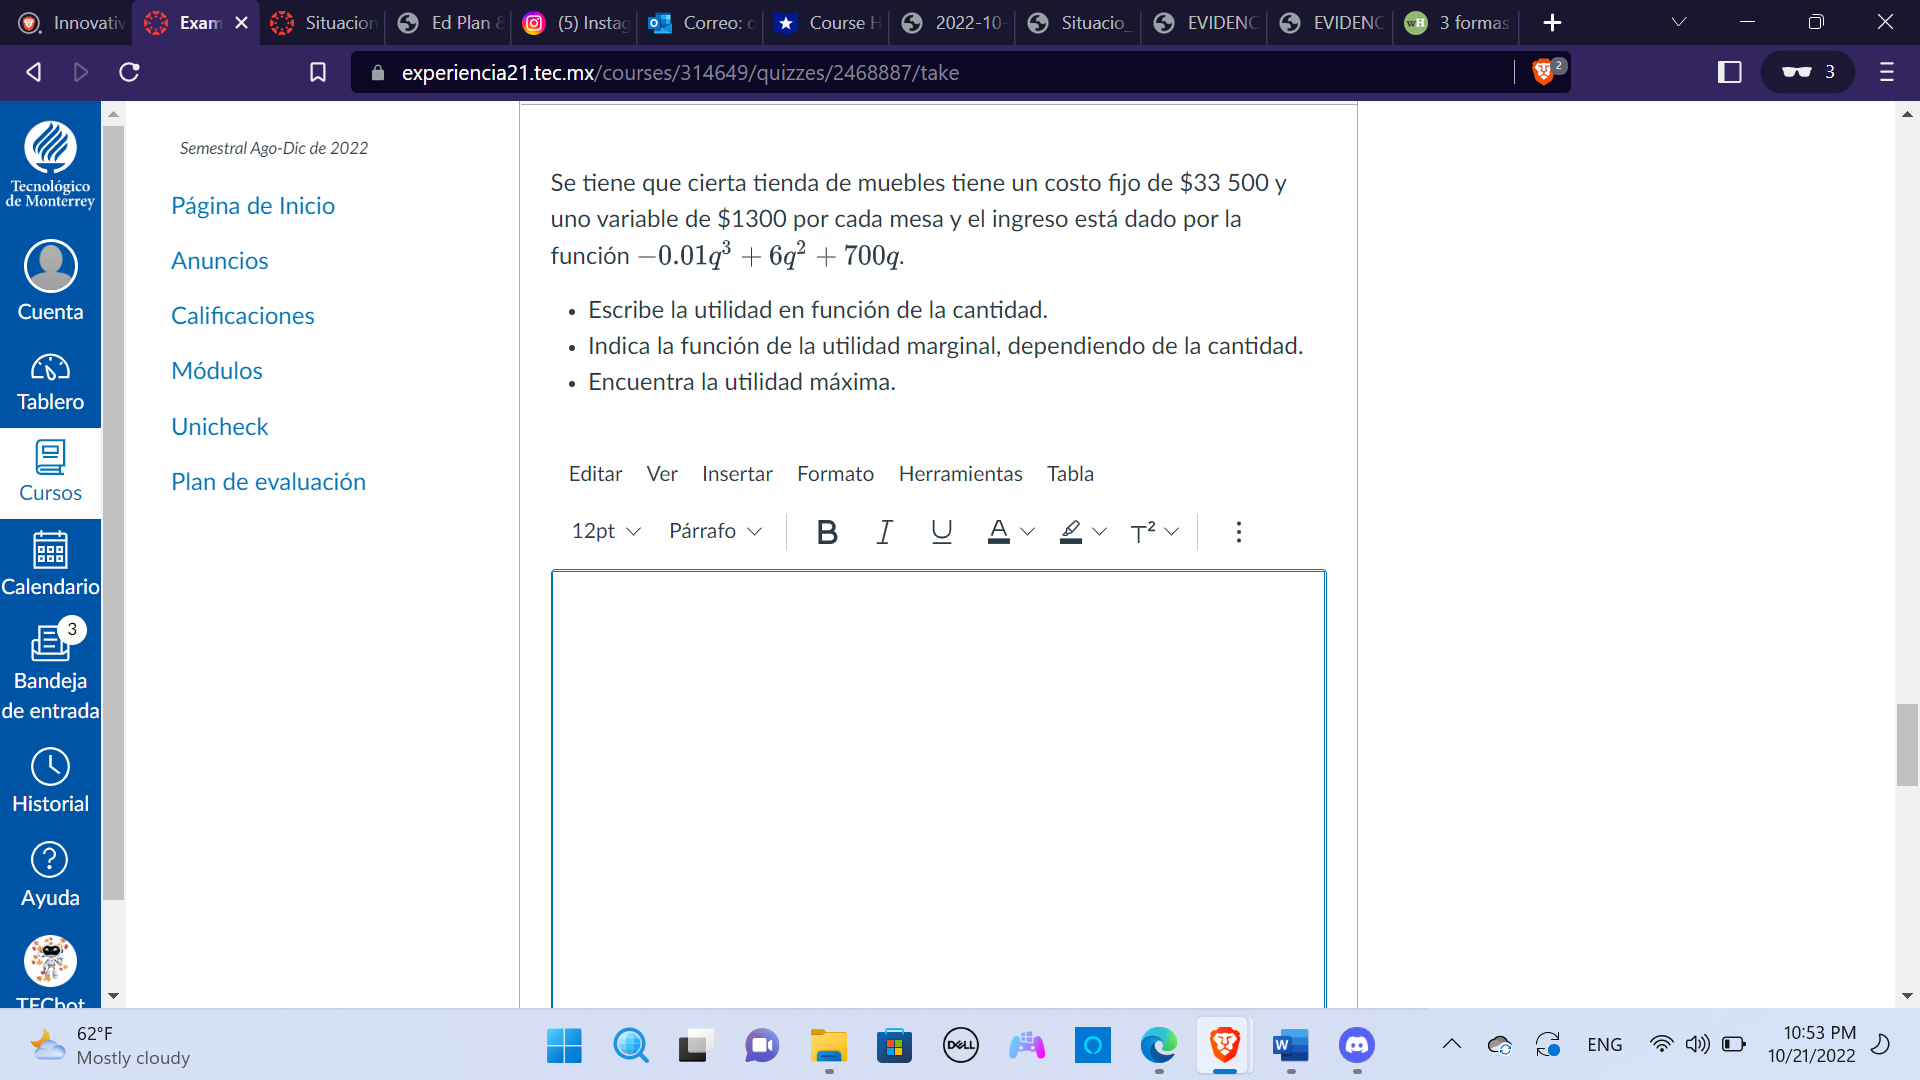The height and width of the screenshot is (1080, 1920).
Task: Toggle bold formatting in the editor
Action: pos(826,531)
